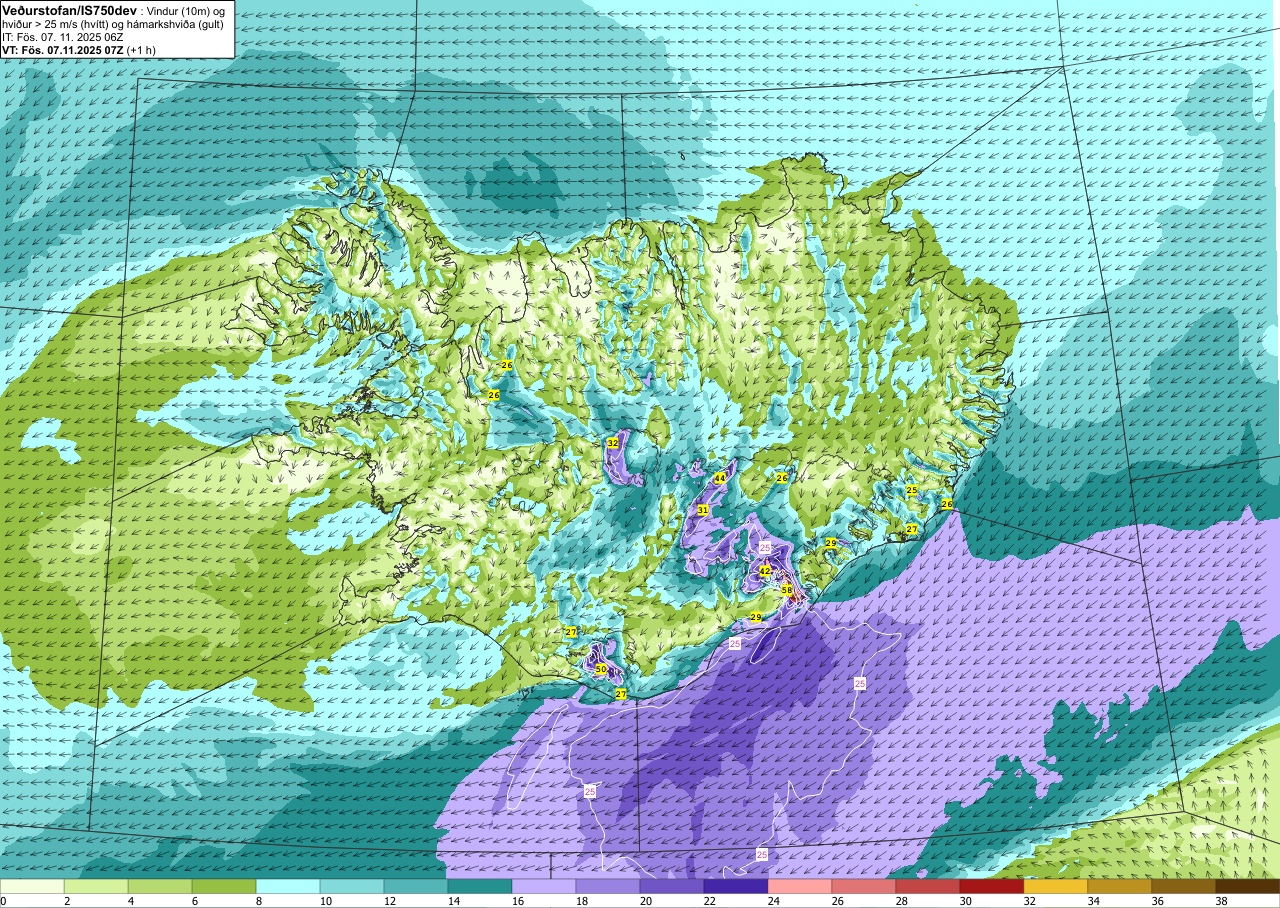
Task: Select the 14–16 m/s legend color swatch
Action: click(480, 886)
